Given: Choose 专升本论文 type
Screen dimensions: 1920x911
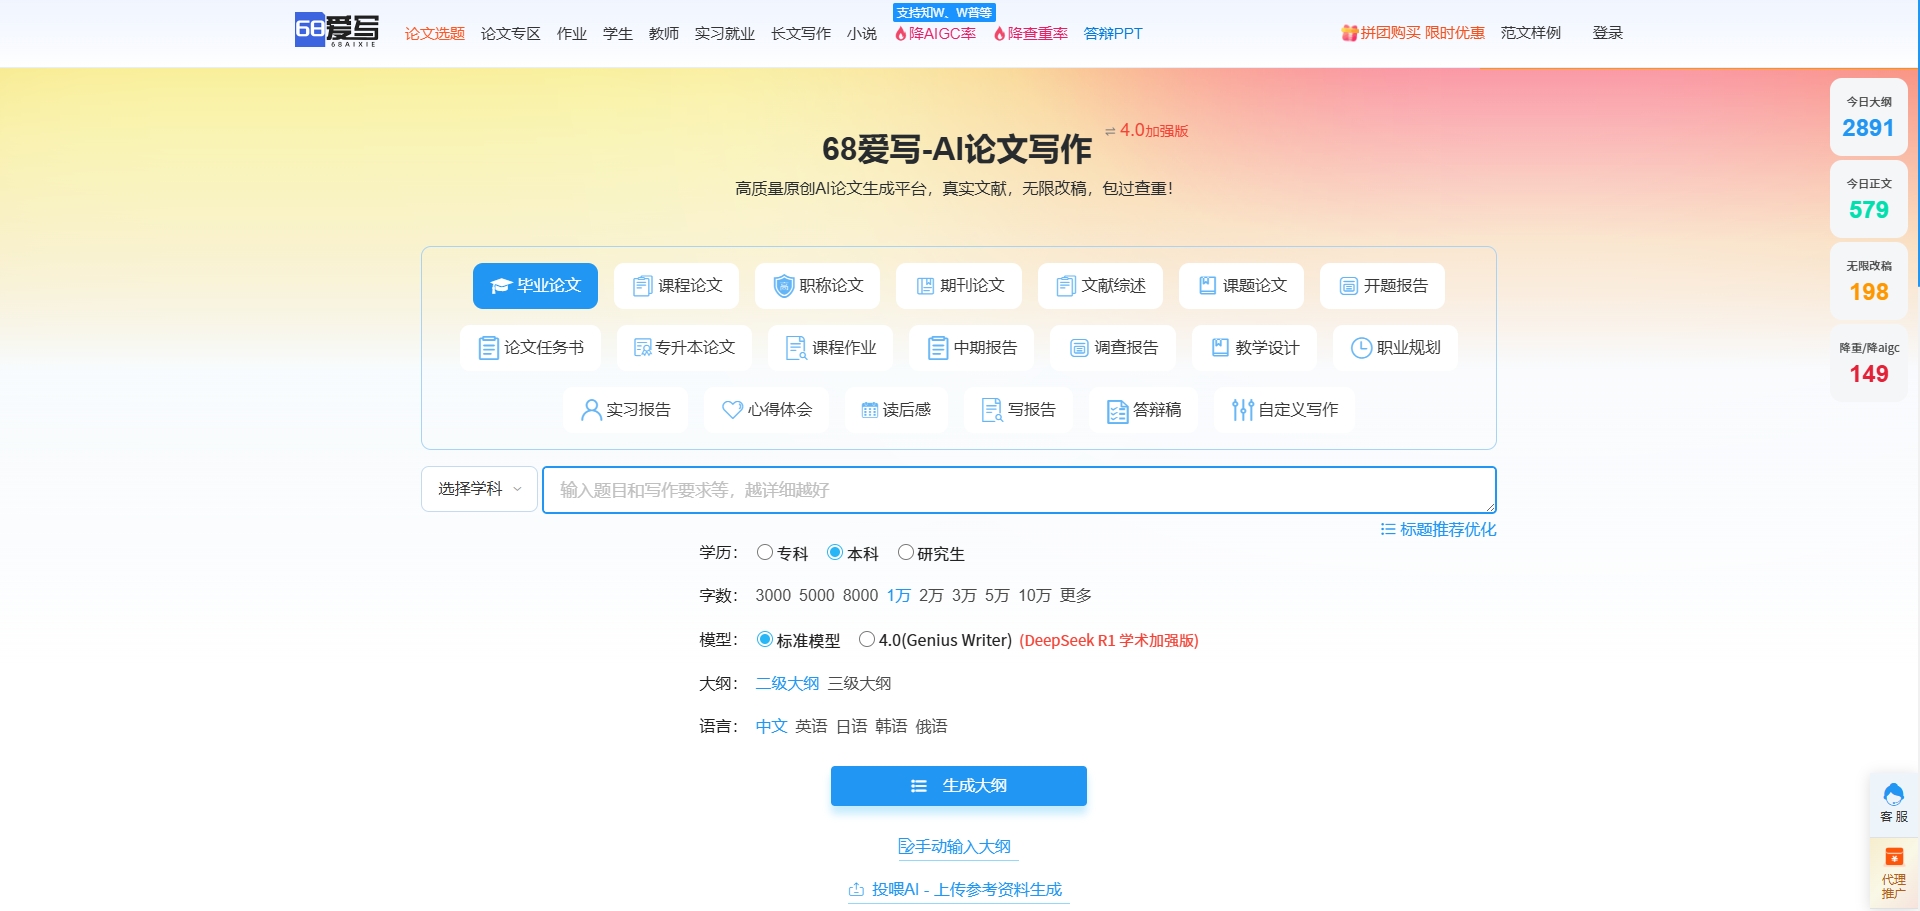Looking at the screenshot, I should tap(684, 348).
